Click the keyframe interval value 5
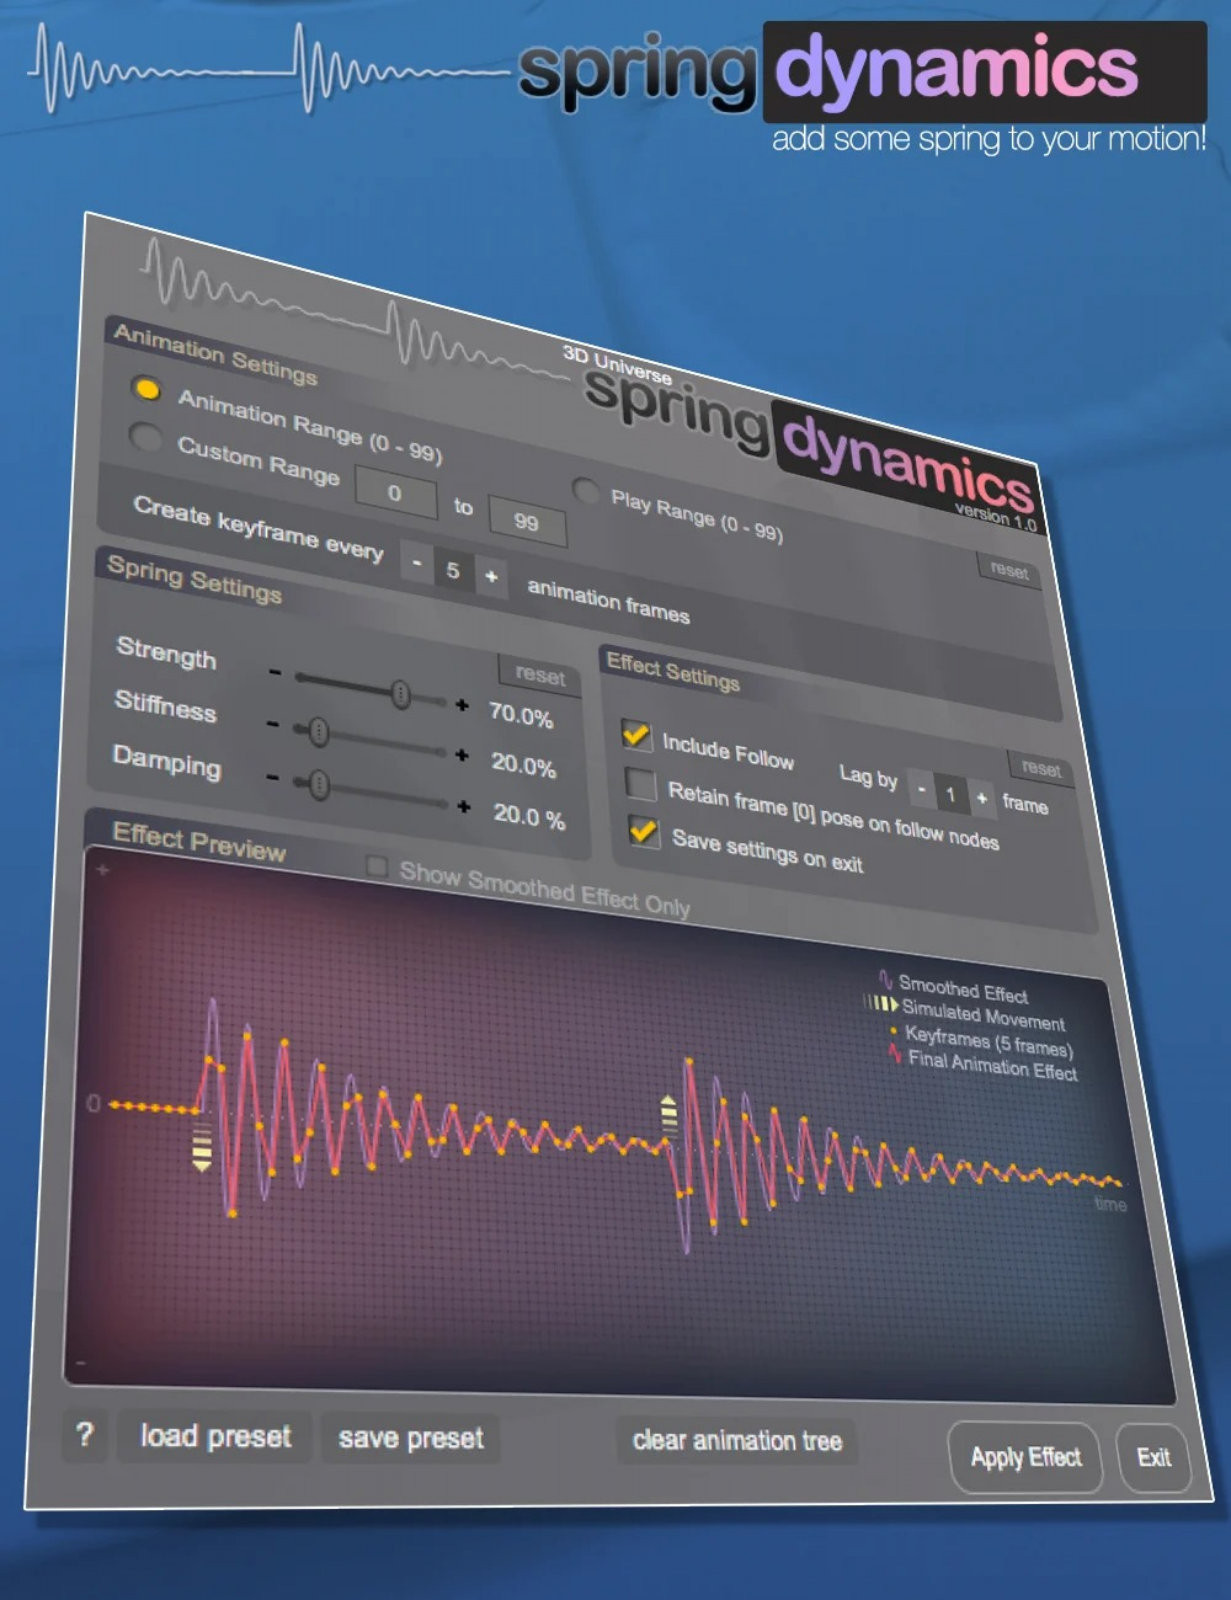1231x1600 pixels. coord(453,570)
